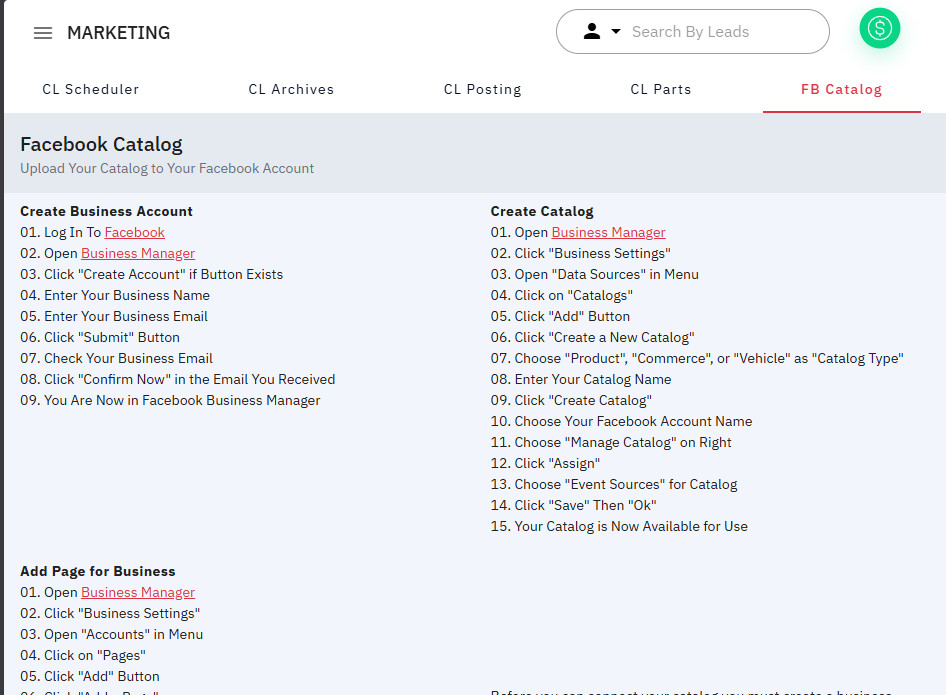946x695 pixels.
Task: Click the Add Page for Business heading
Action: pyautogui.click(x=98, y=571)
